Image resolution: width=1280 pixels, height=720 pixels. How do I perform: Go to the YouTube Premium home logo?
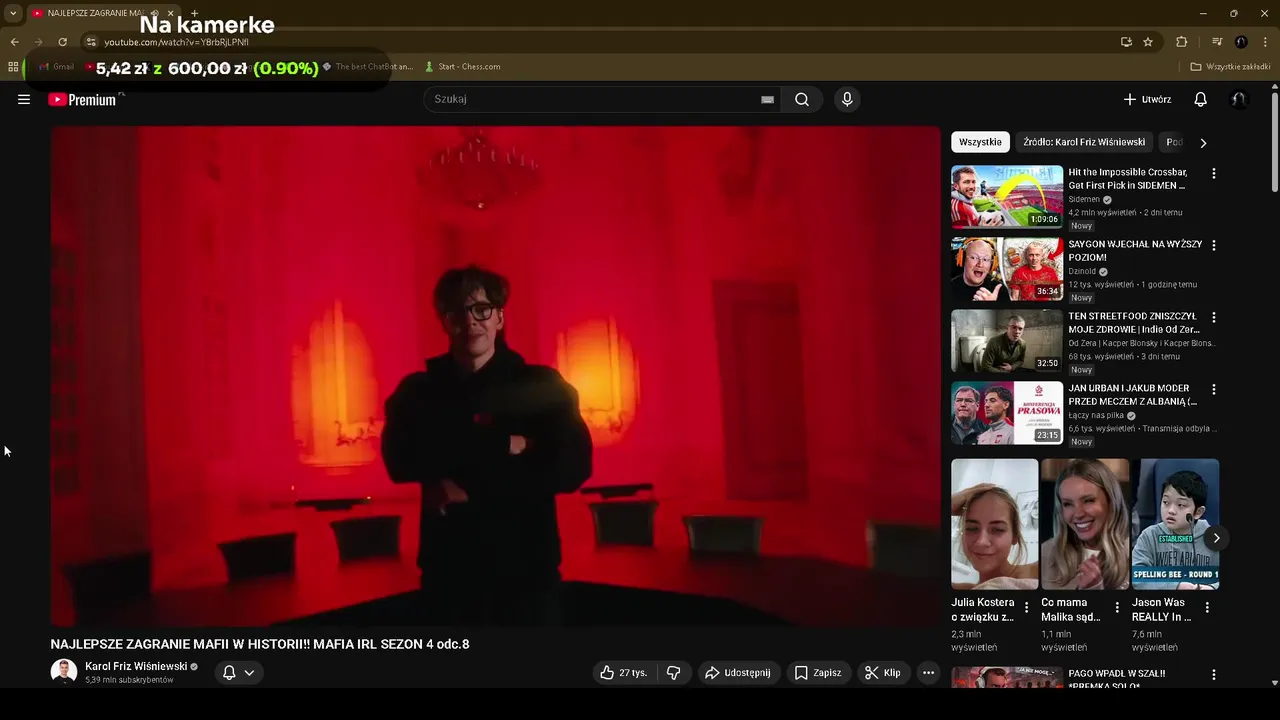pyautogui.click(x=83, y=99)
